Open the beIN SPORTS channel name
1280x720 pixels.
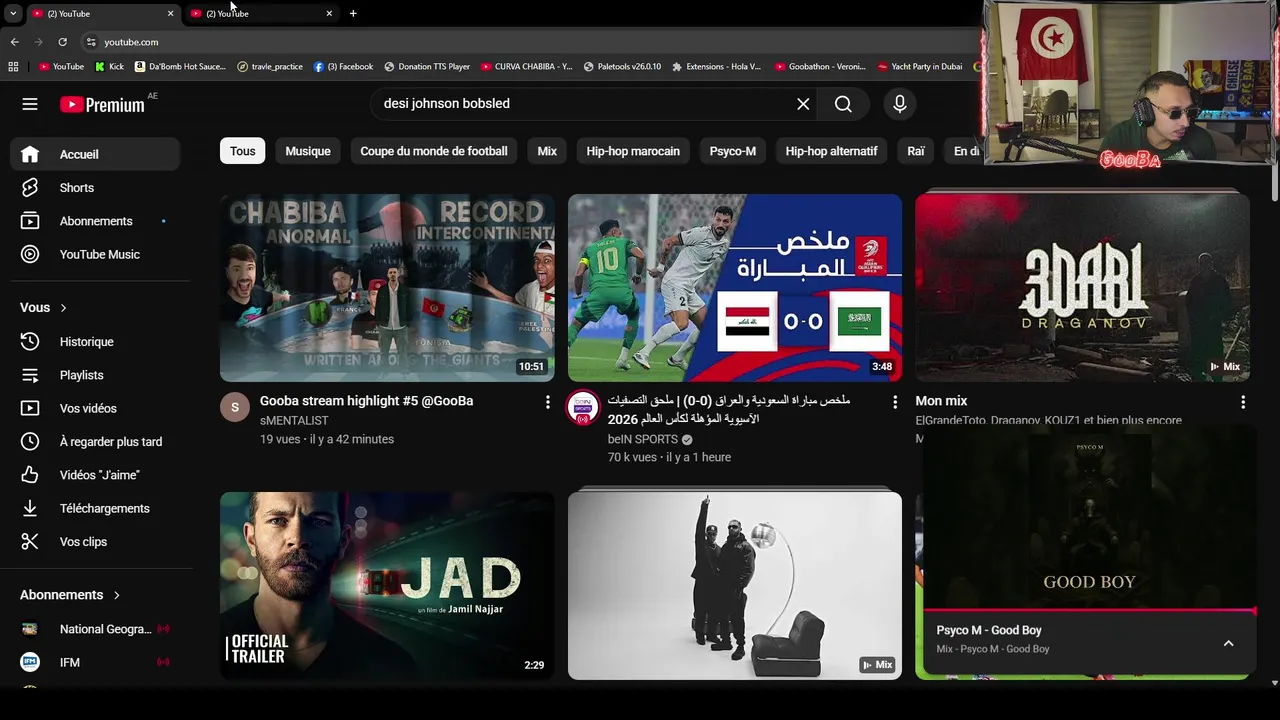(643, 439)
